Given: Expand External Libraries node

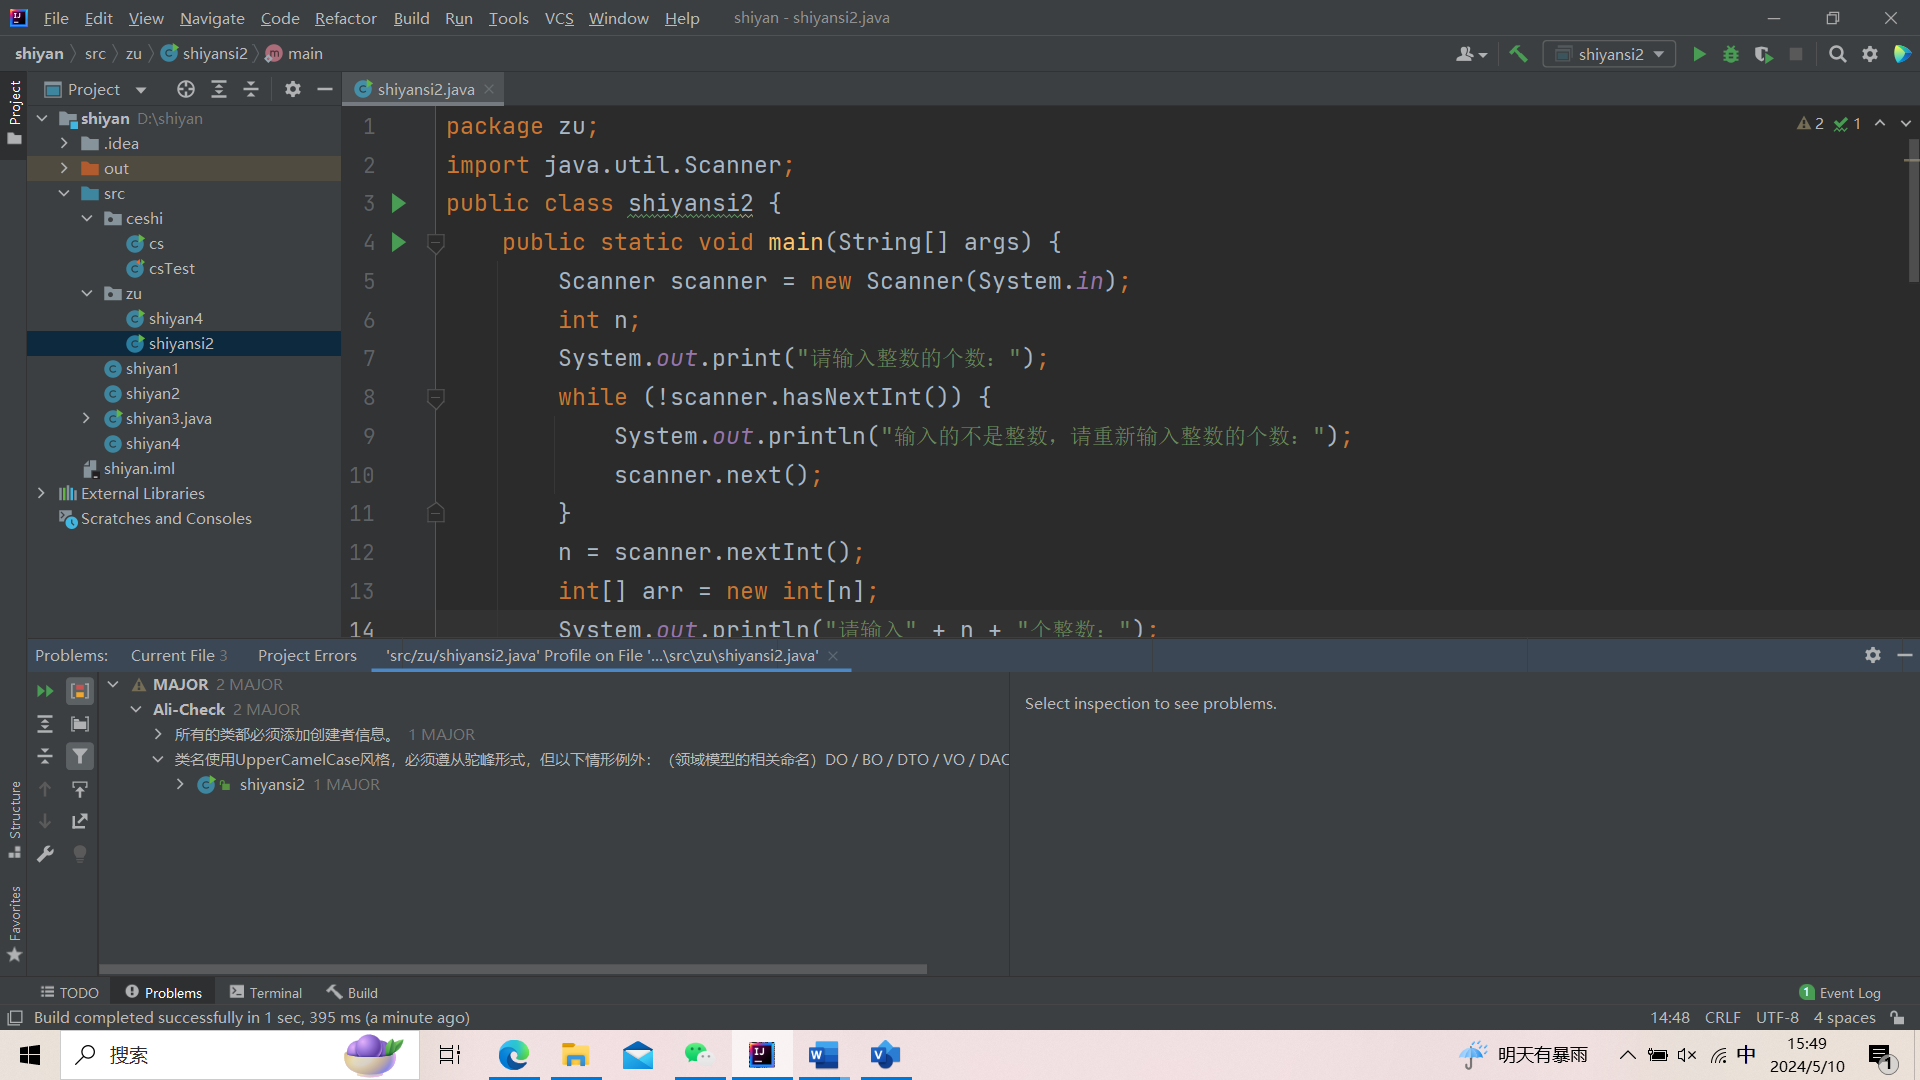Looking at the screenshot, I should tap(41, 493).
